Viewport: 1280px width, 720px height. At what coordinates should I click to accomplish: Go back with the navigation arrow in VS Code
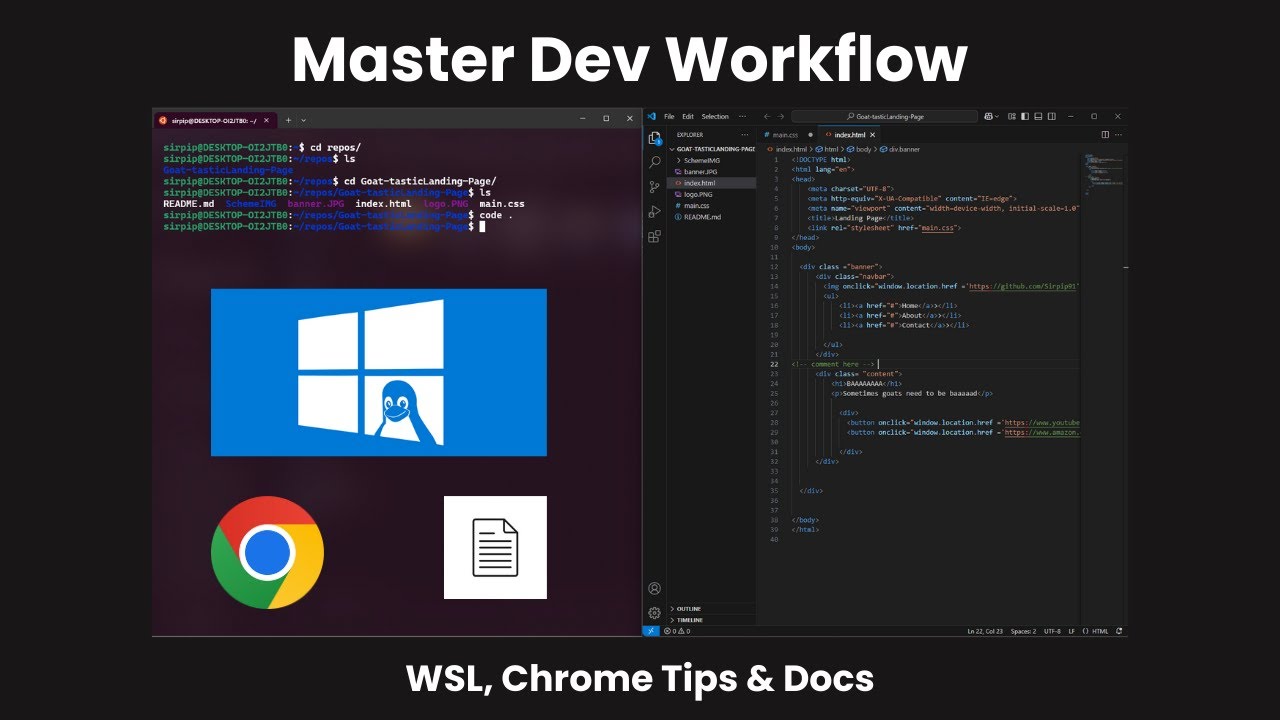pyautogui.click(x=767, y=117)
